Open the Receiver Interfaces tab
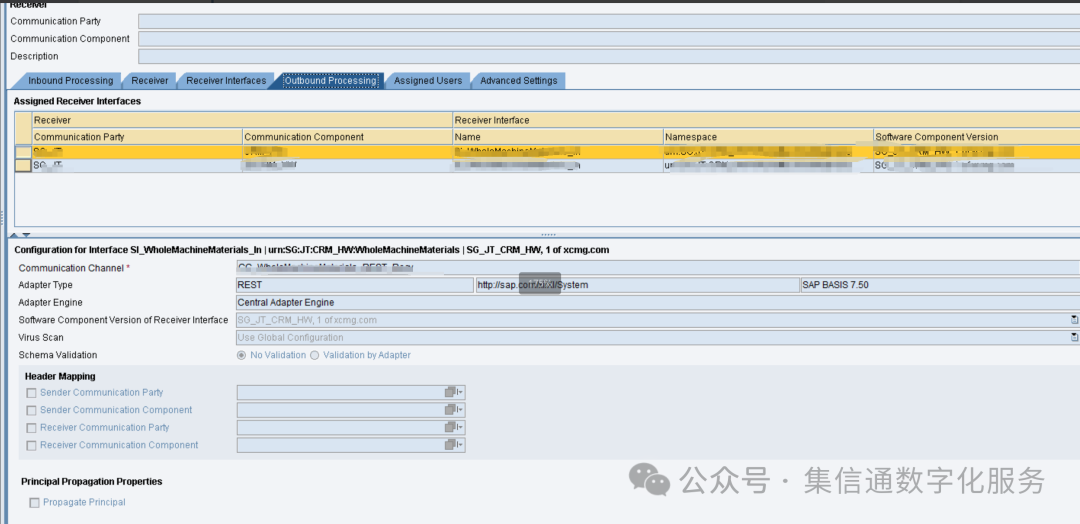This screenshot has width=1080, height=524. pyautogui.click(x=226, y=81)
